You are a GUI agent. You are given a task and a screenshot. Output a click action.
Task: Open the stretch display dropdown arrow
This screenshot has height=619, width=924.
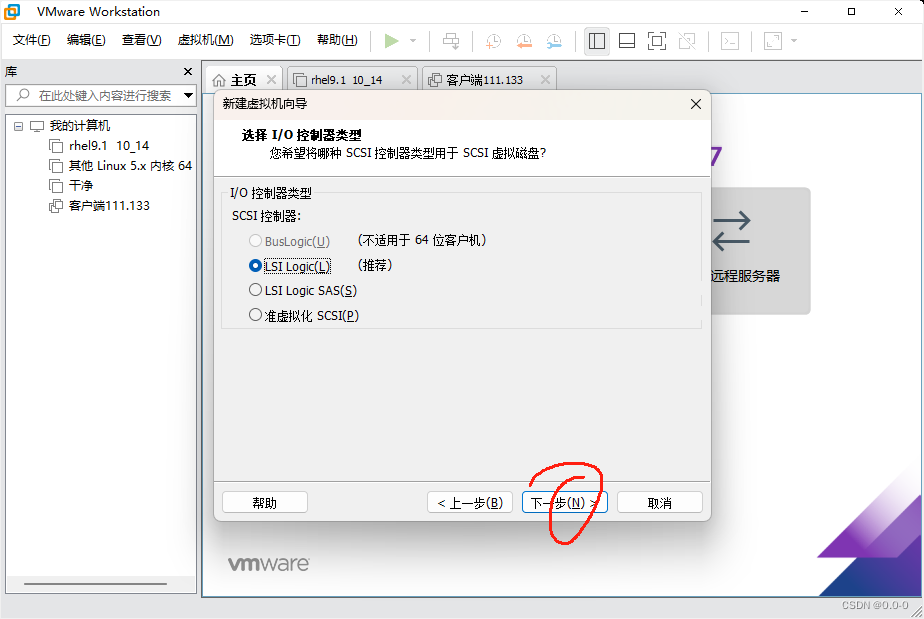(794, 41)
